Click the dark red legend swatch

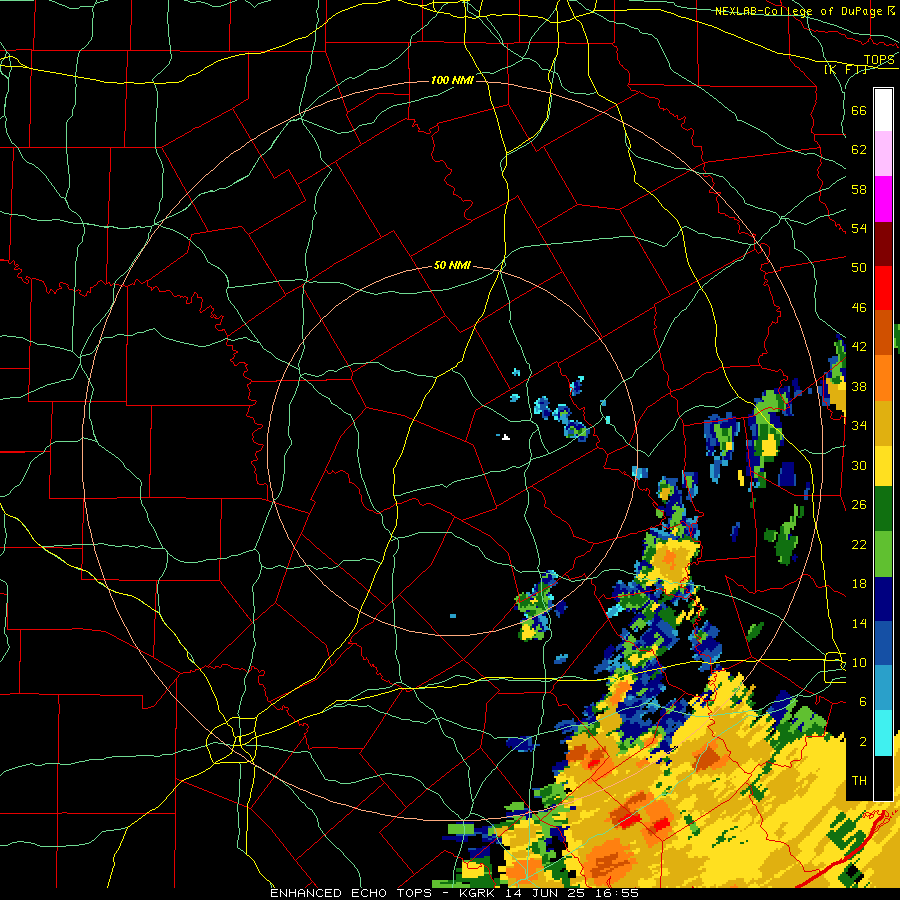pyautogui.click(x=883, y=243)
